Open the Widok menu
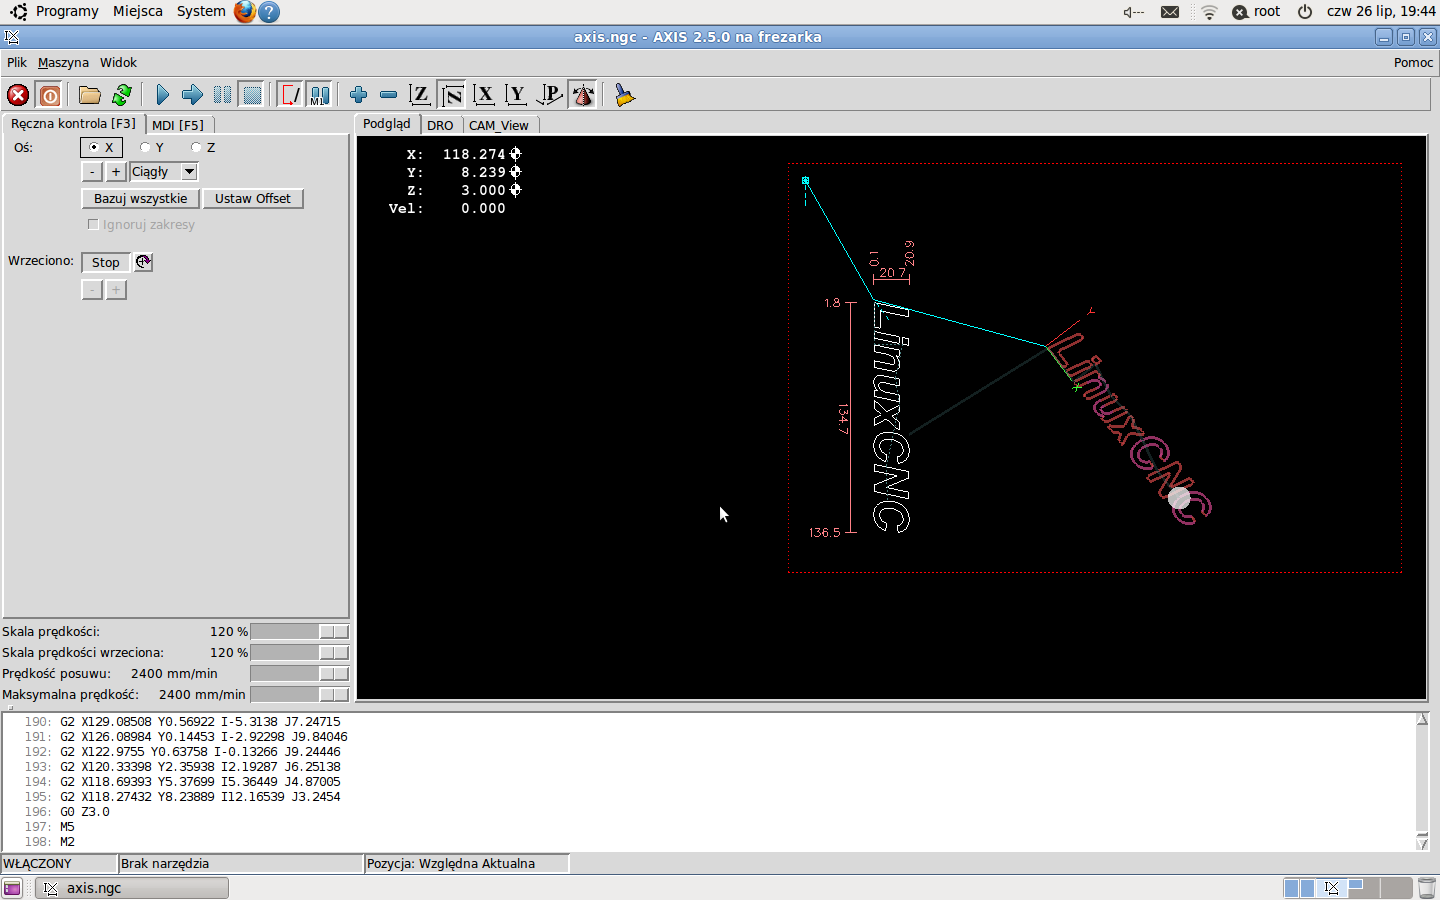The height and width of the screenshot is (900, 1440). point(118,62)
